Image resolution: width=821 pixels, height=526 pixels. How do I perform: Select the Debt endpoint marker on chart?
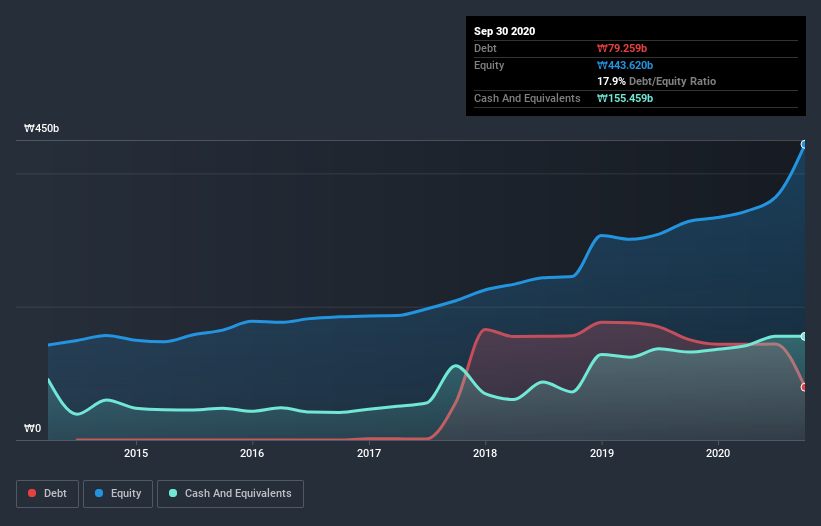click(x=804, y=387)
